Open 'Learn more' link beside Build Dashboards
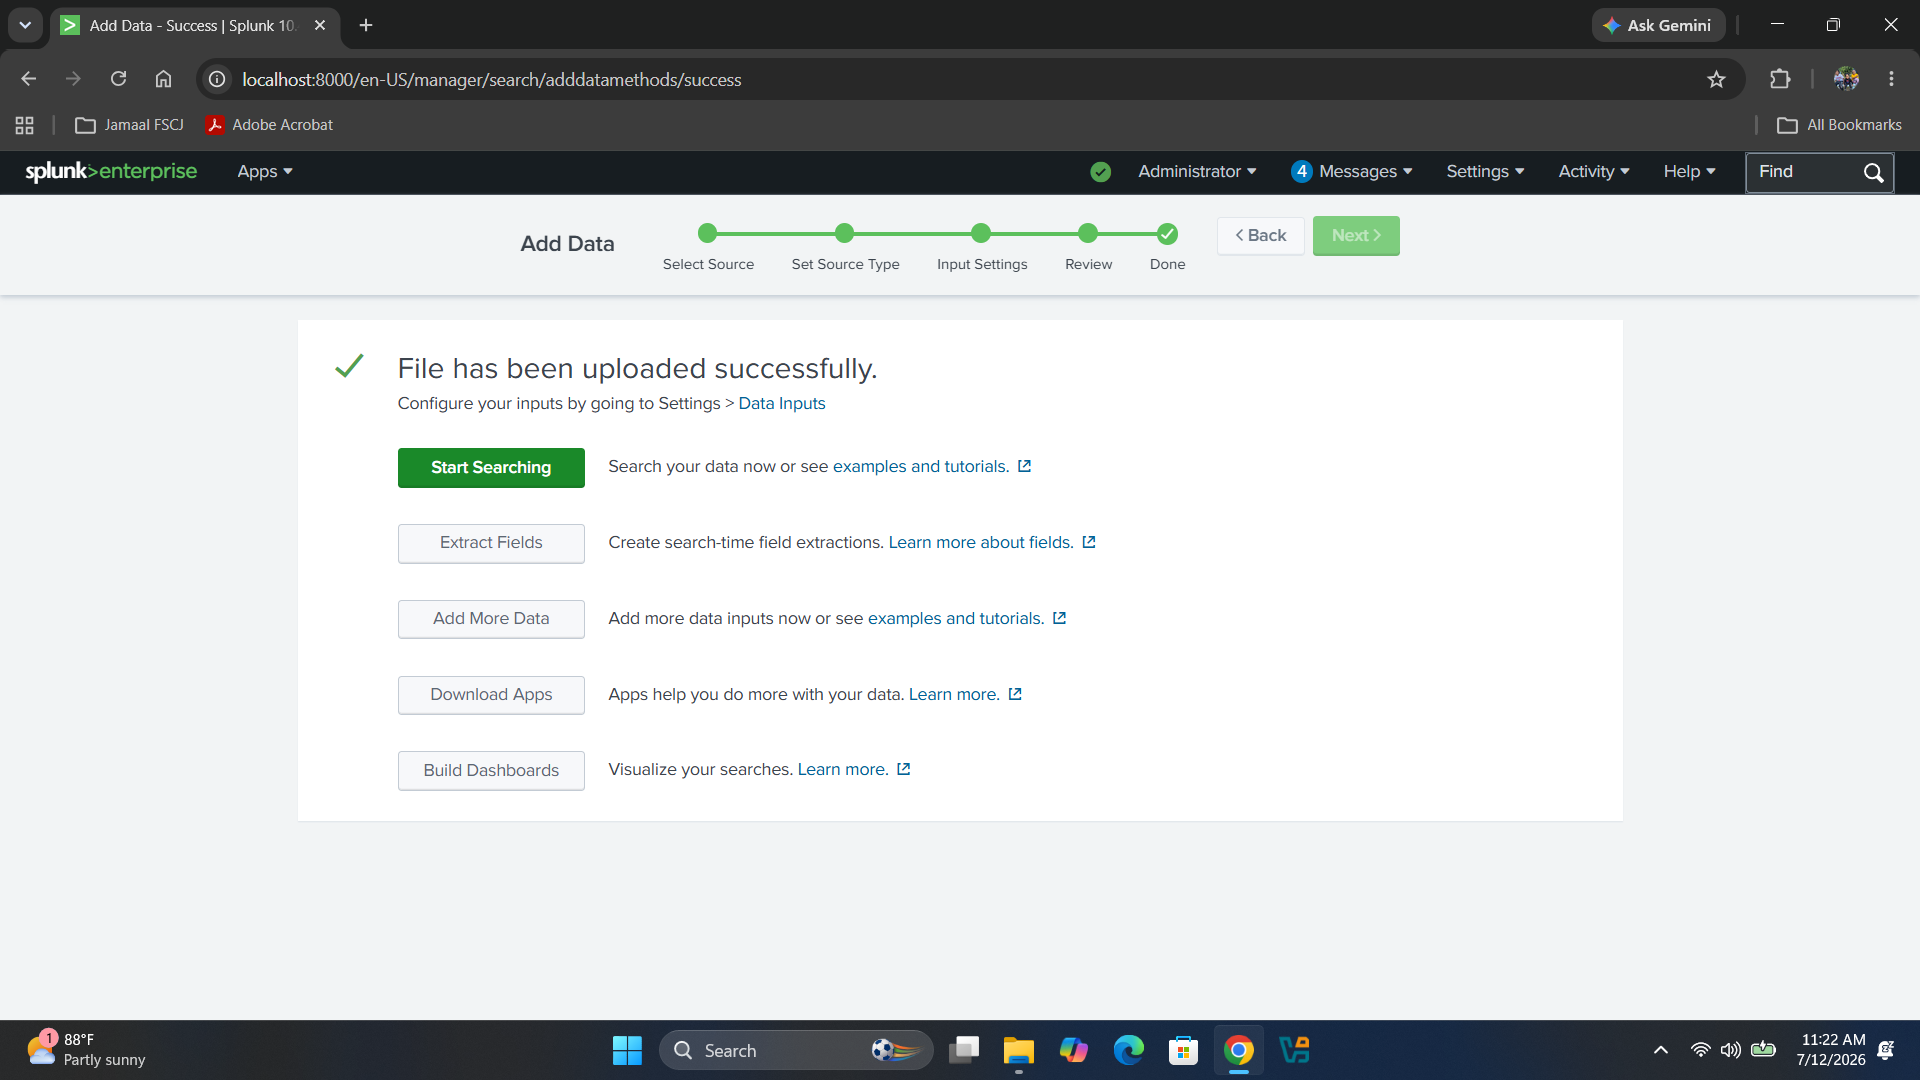Screen dimensions: 1920x1080 (x=843, y=769)
